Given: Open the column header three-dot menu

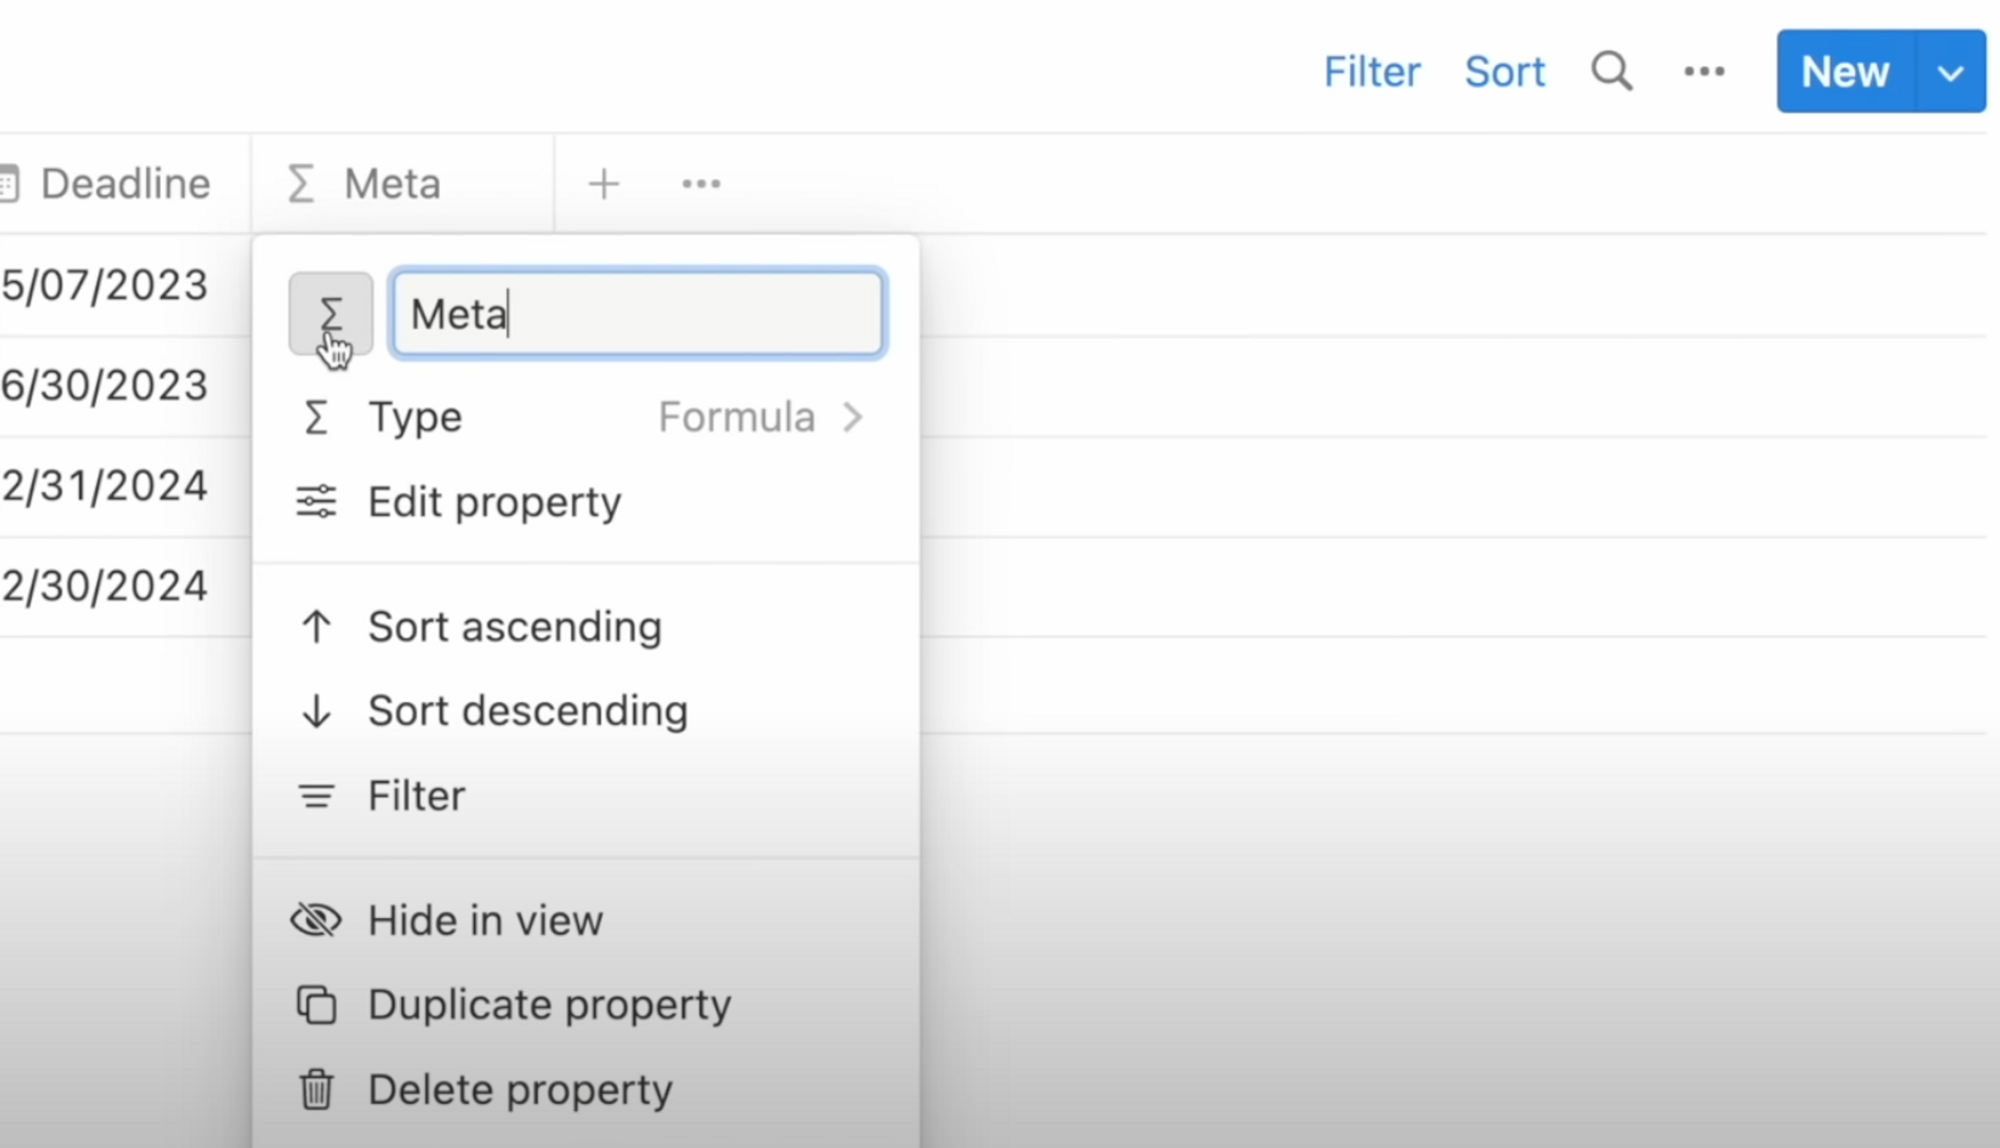Looking at the screenshot, I should [701, 184].
